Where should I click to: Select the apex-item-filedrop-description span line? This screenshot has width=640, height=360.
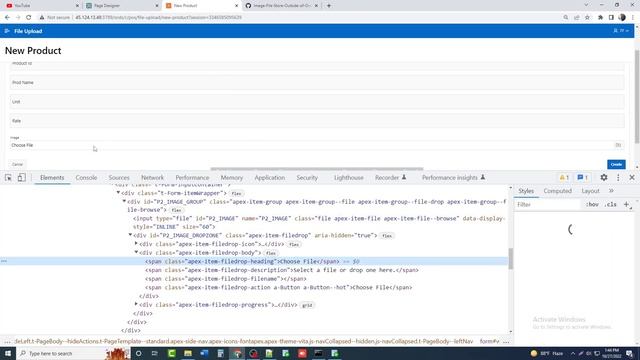282,270
